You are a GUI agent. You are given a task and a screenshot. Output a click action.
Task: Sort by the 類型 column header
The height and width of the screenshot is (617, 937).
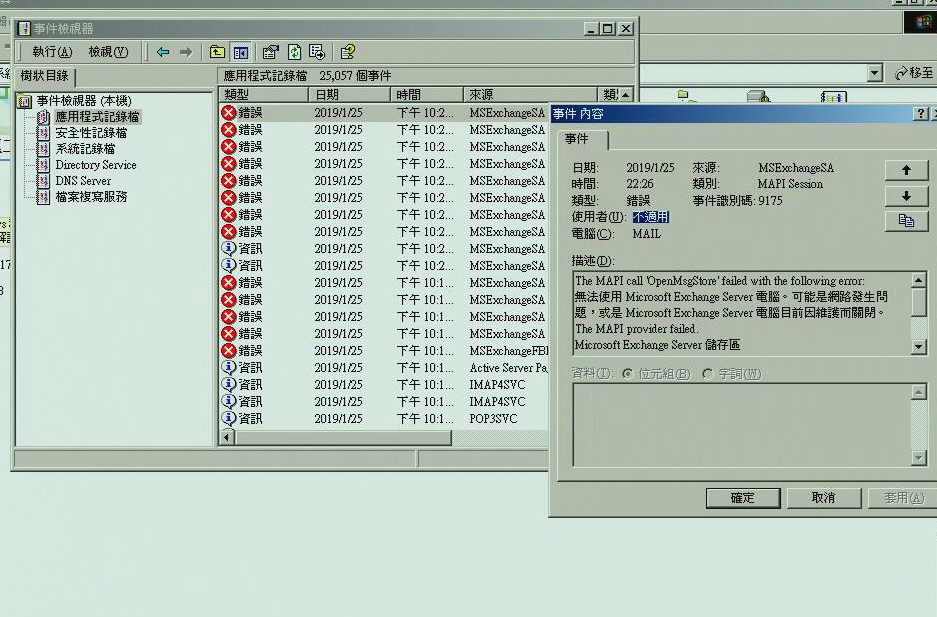pyautogui.click(x=264, y=94)
